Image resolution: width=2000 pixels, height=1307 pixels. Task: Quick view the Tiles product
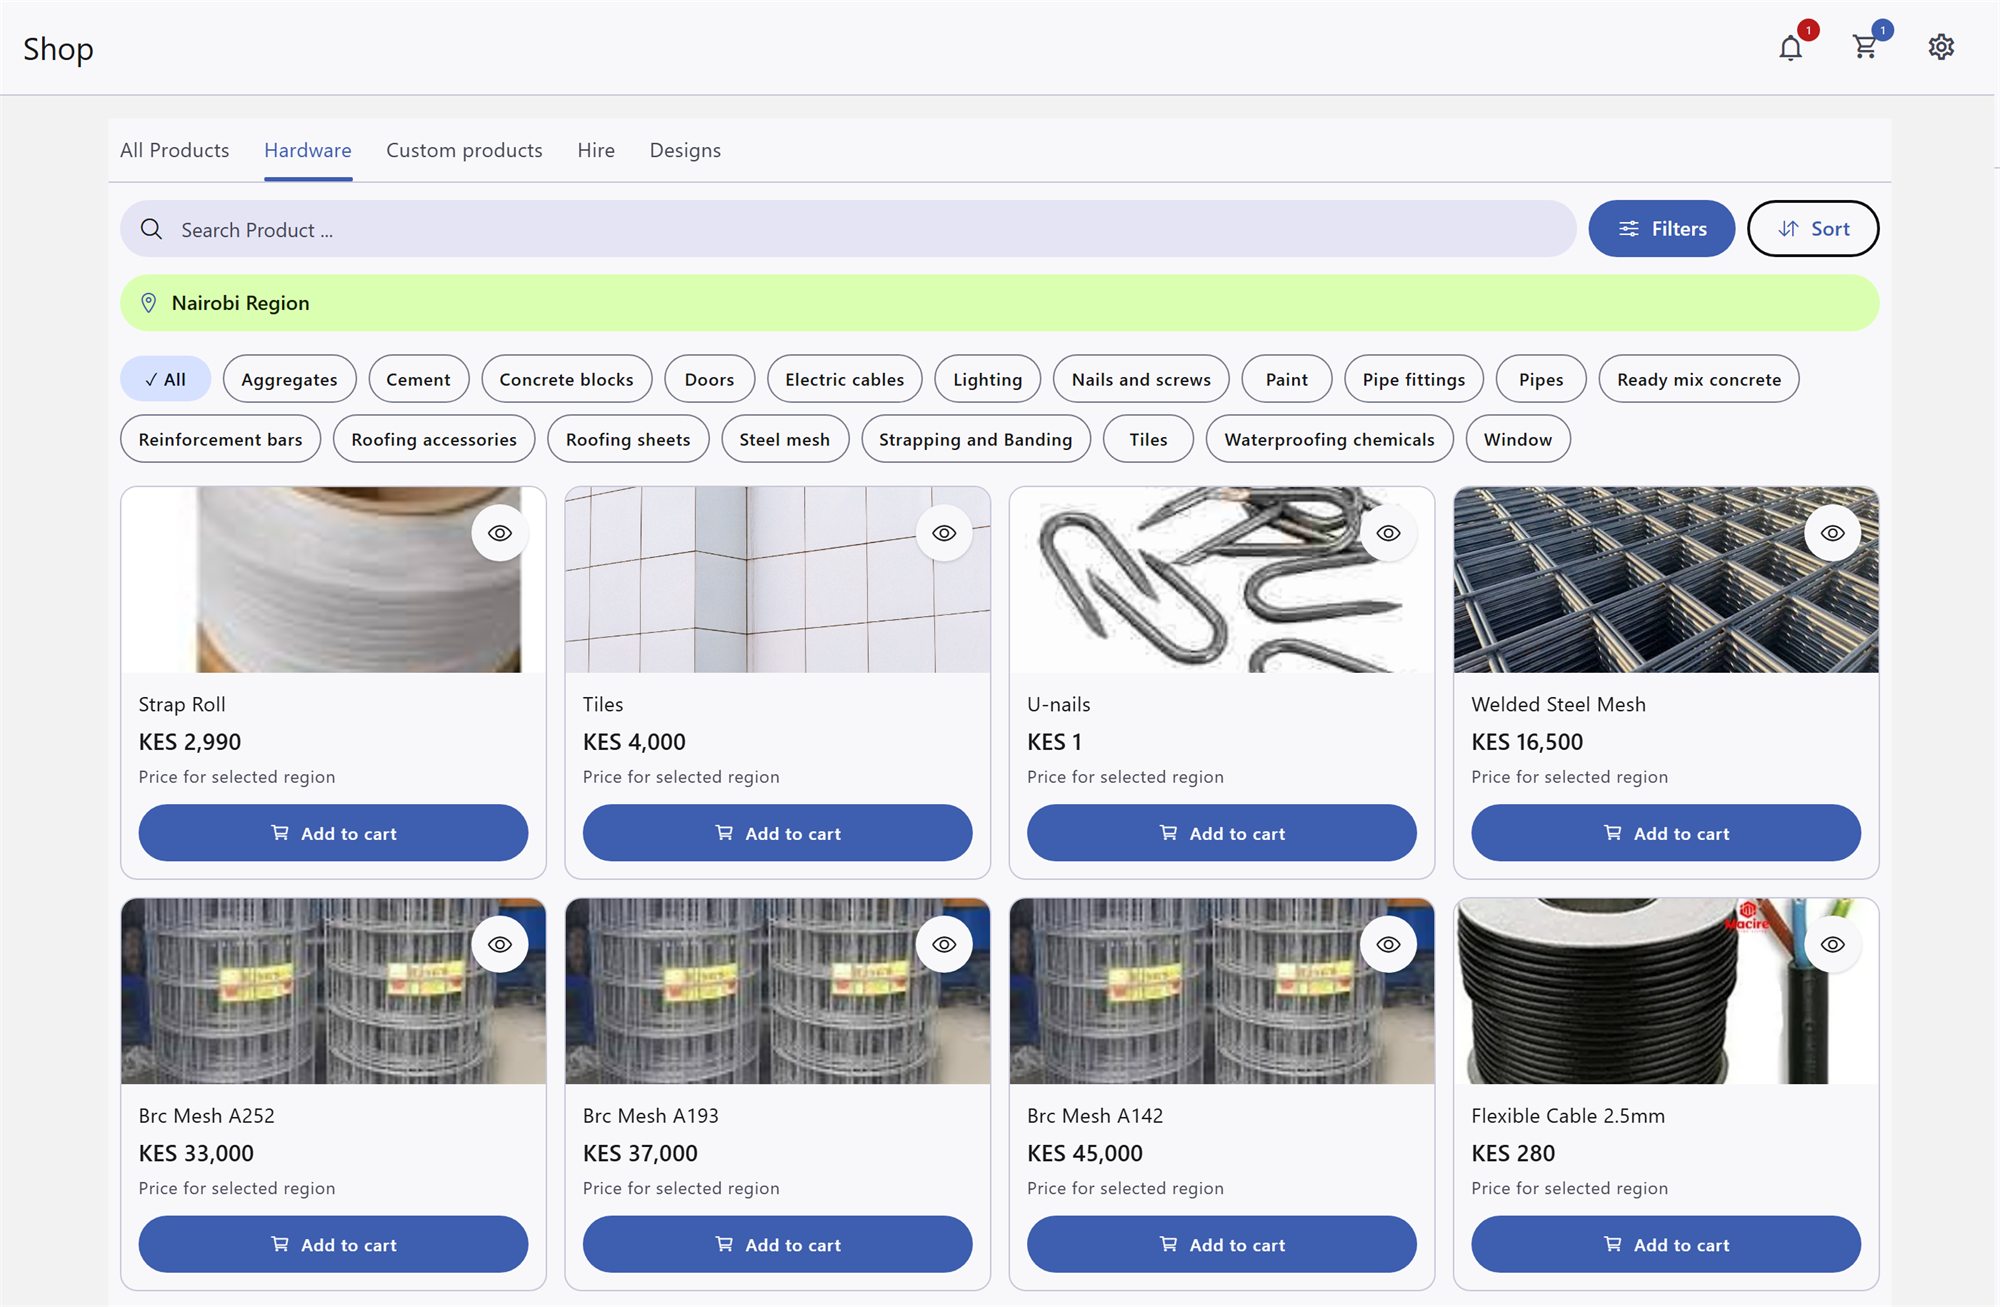tap(944, 533)
